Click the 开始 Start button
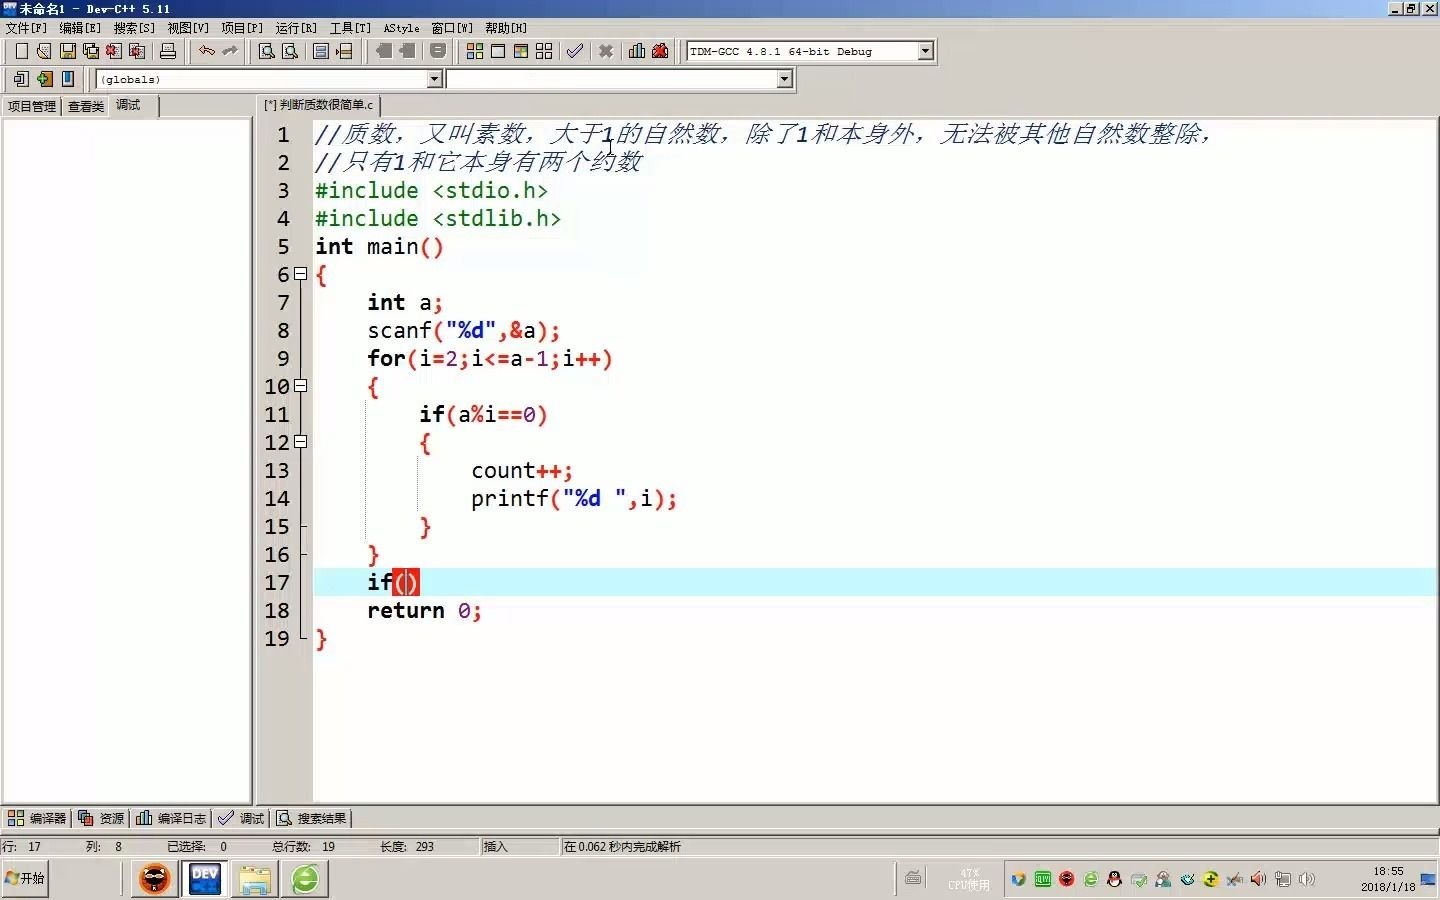This screenshot has width=1440, height=900. pos(25,878)
